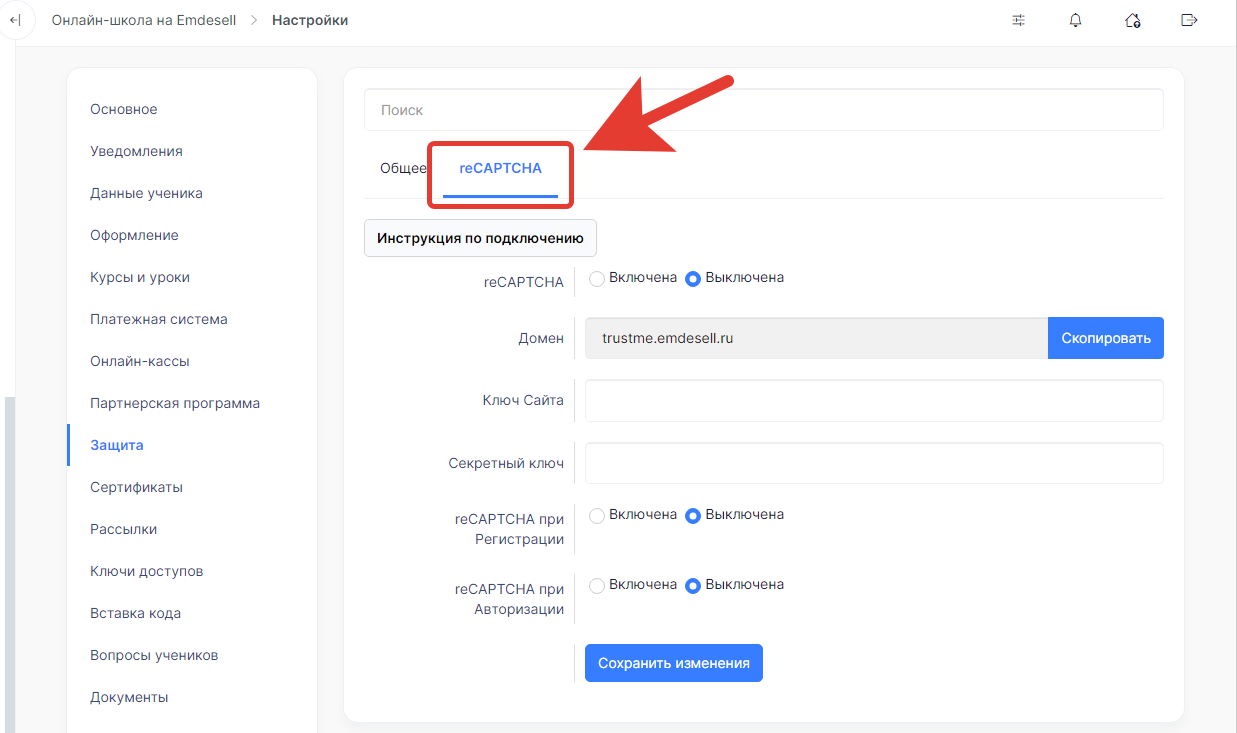Image resolution: width=1237 pixels, height=733 pixels.
Task: Click the Скопировать button
Action: tap(1106, 338)
